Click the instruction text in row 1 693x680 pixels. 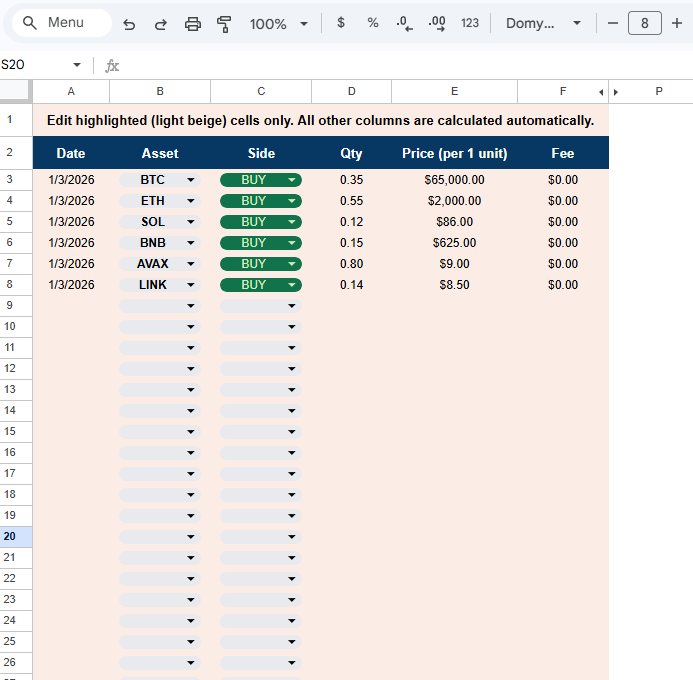coord(320,121)
